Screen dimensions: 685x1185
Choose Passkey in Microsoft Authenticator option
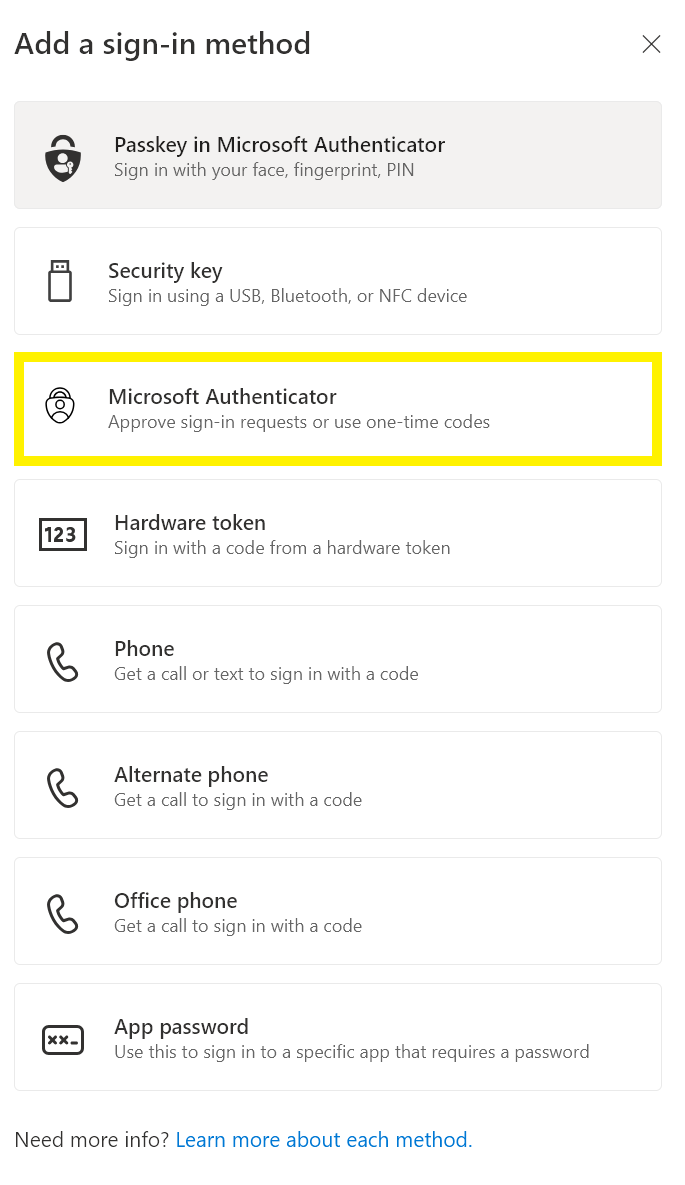[x=338, y=155]
